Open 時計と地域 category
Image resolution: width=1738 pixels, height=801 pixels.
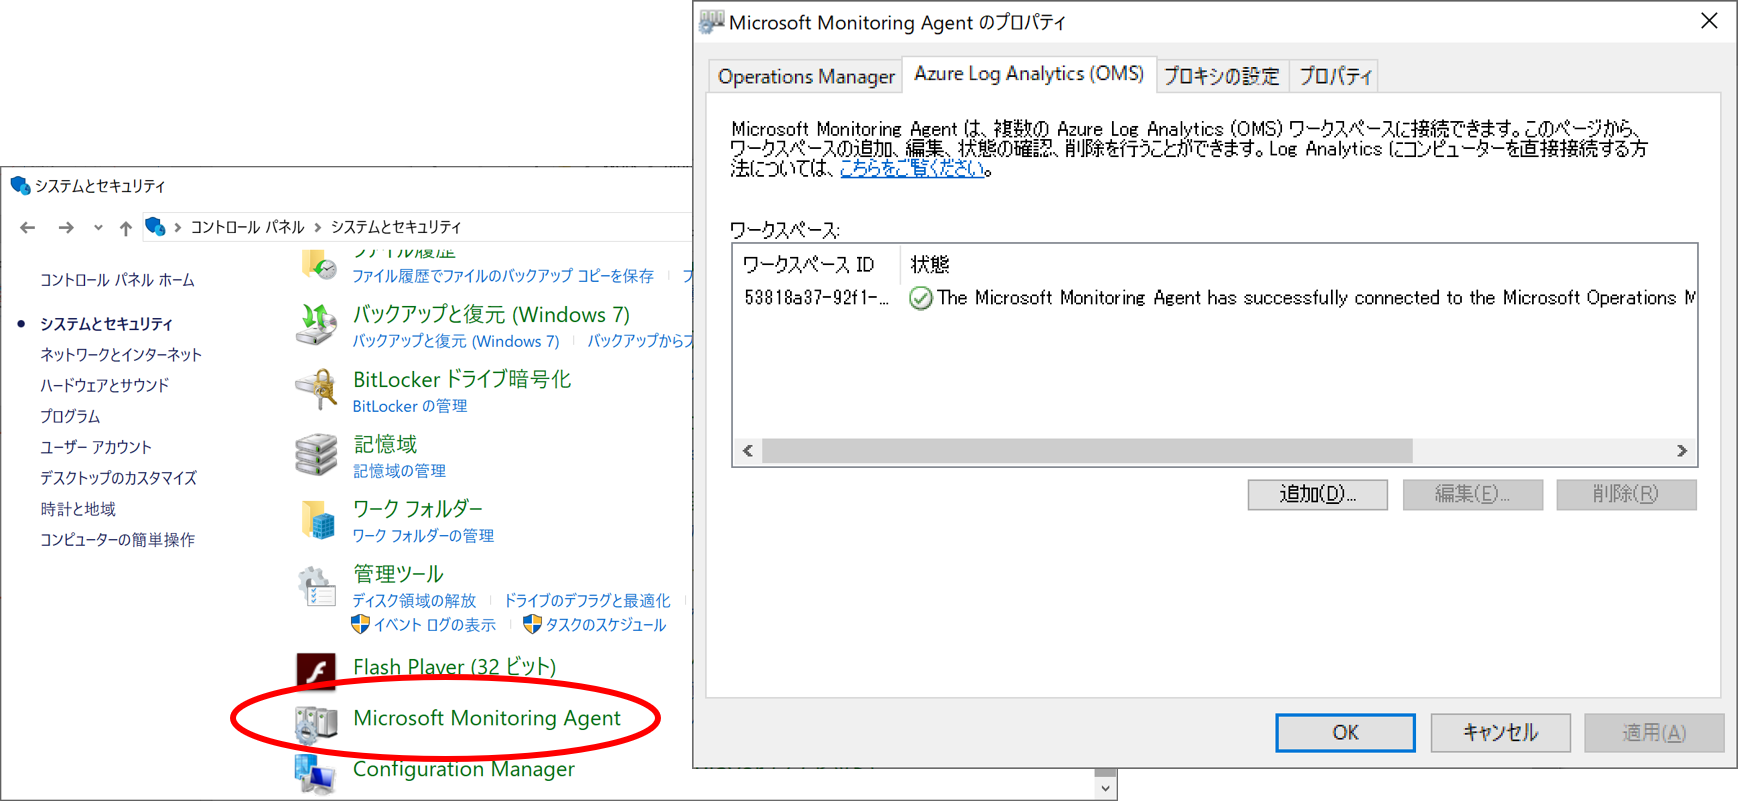click(78, 509)
